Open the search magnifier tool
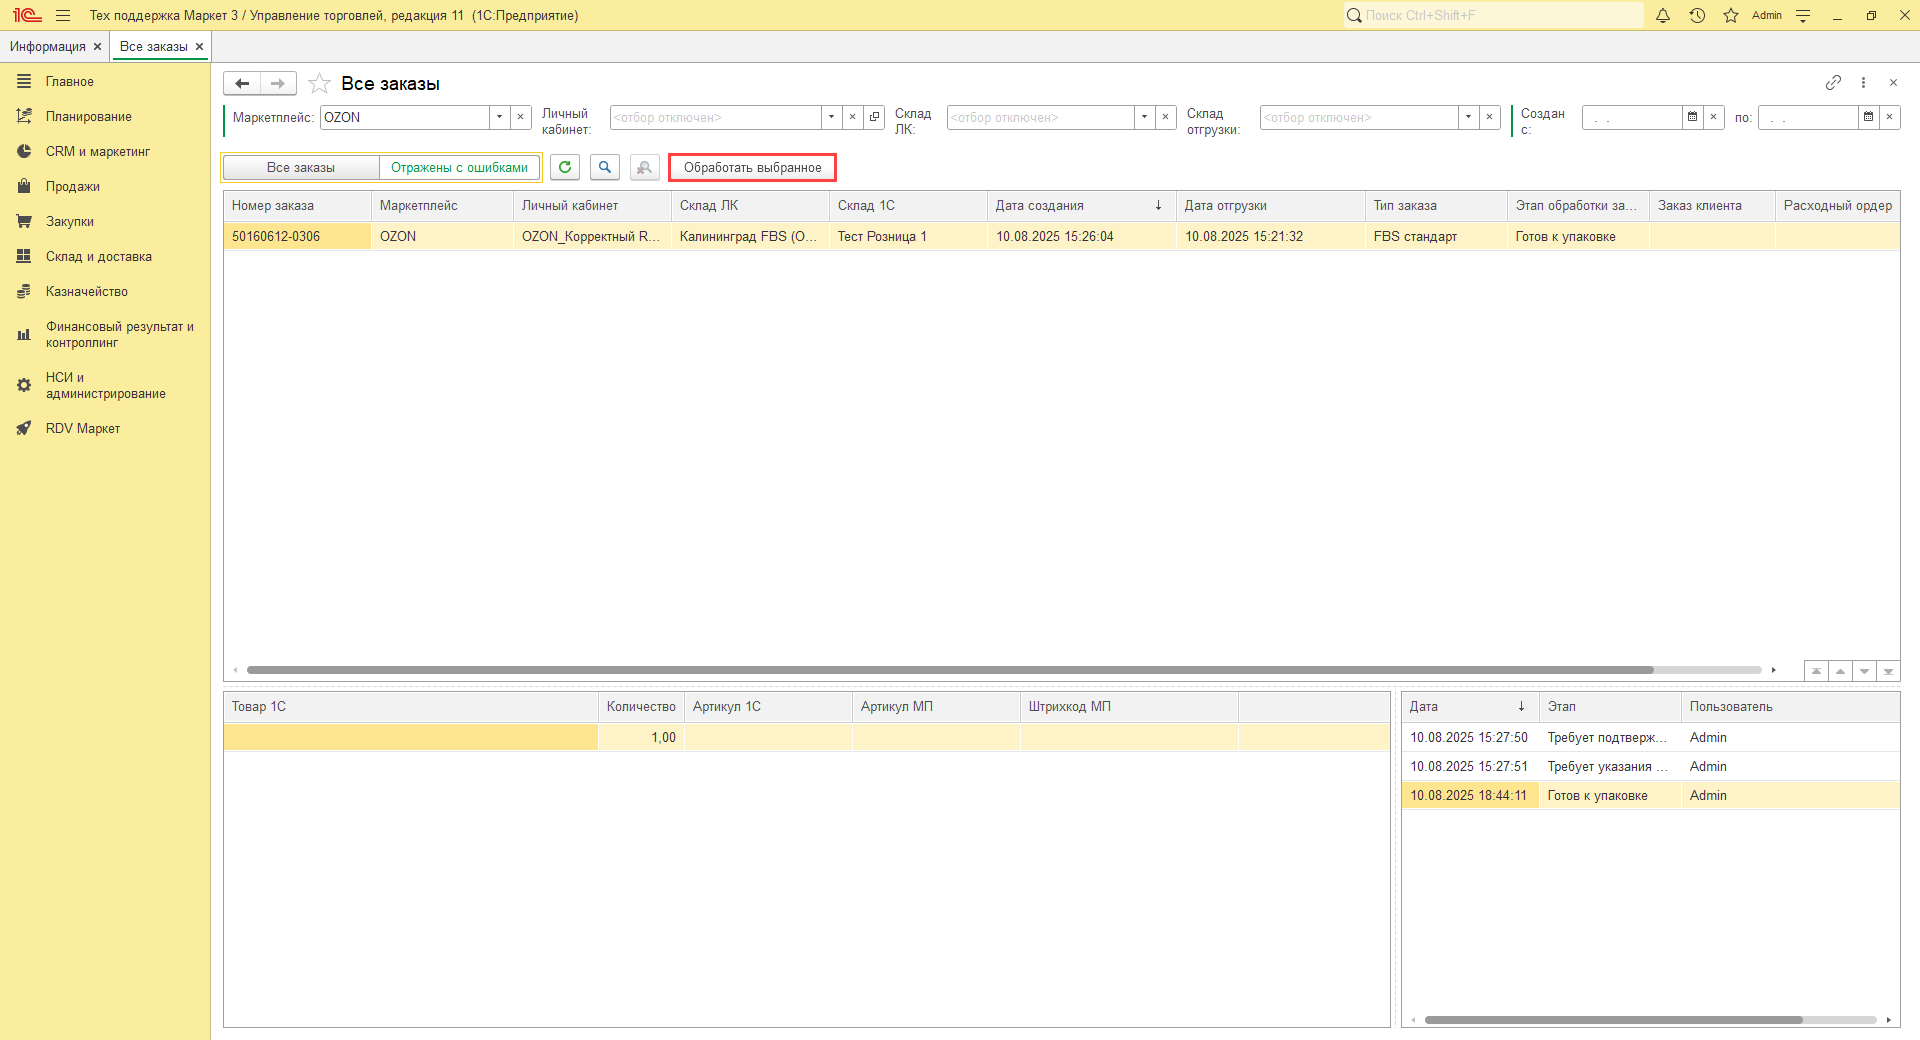The height and width of the screenshot is (1040, 1920). 605,168
